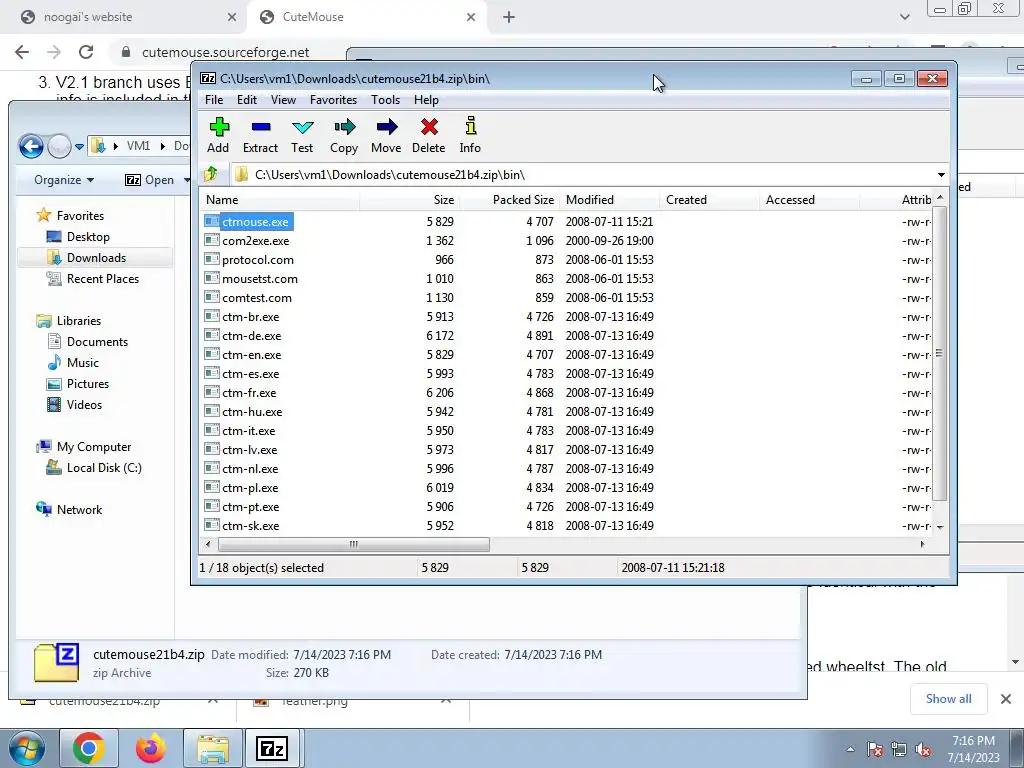Screen dimensions: 1024x768
Task: Sort by the Packed Size column
Action: coord(509,200)
